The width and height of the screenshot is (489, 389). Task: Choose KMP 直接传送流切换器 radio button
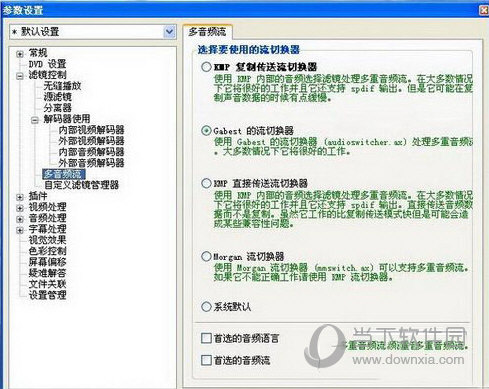pos(206,183)
